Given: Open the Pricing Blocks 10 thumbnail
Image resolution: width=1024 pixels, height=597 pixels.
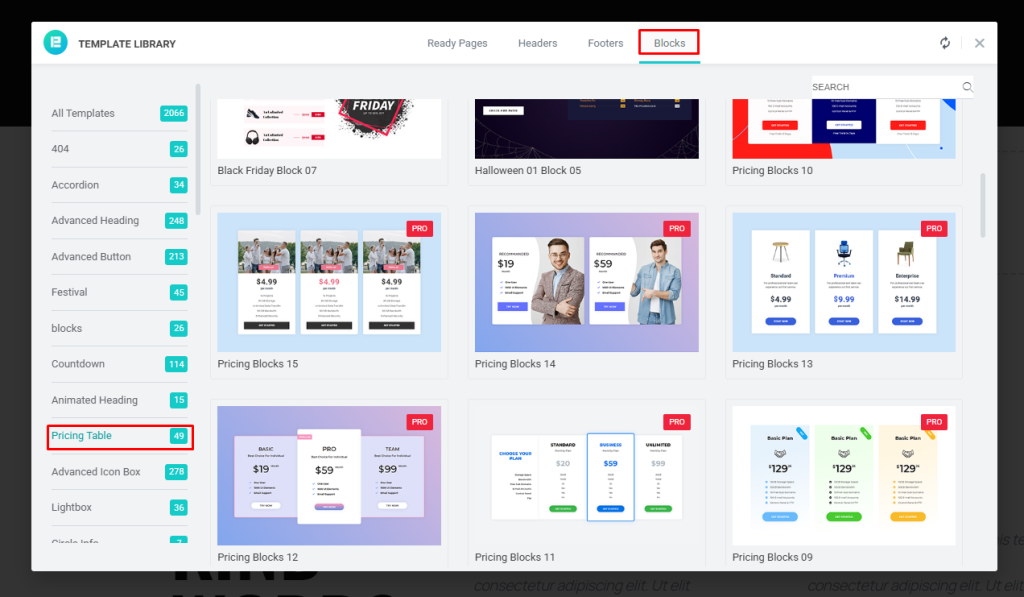Looking at the screenshot, I should tap(844, 129).
